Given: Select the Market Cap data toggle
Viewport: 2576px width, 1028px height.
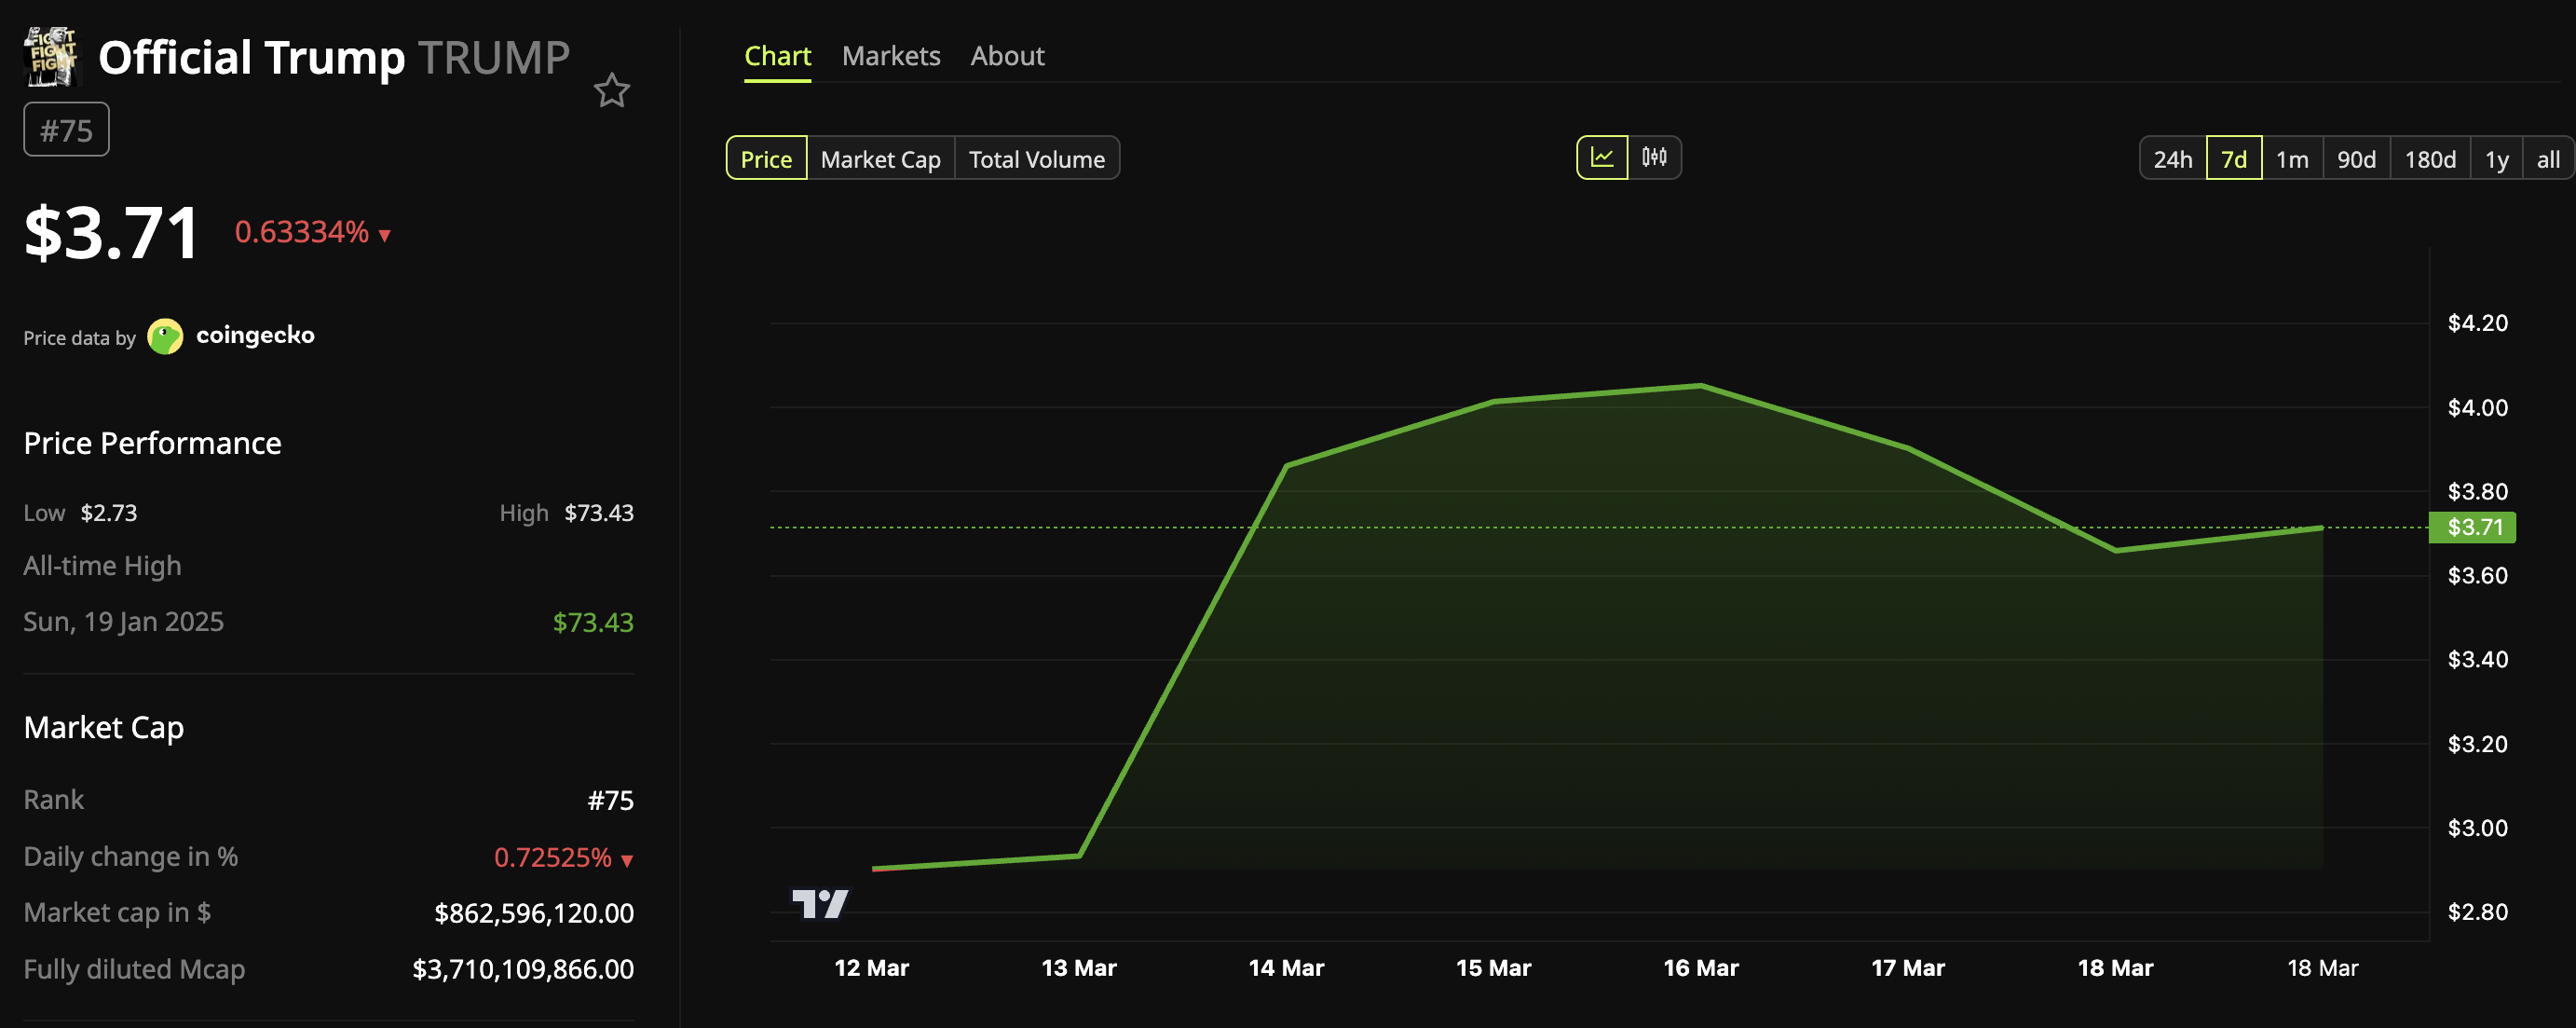Looking at the screenshot, I should (880, 159).
